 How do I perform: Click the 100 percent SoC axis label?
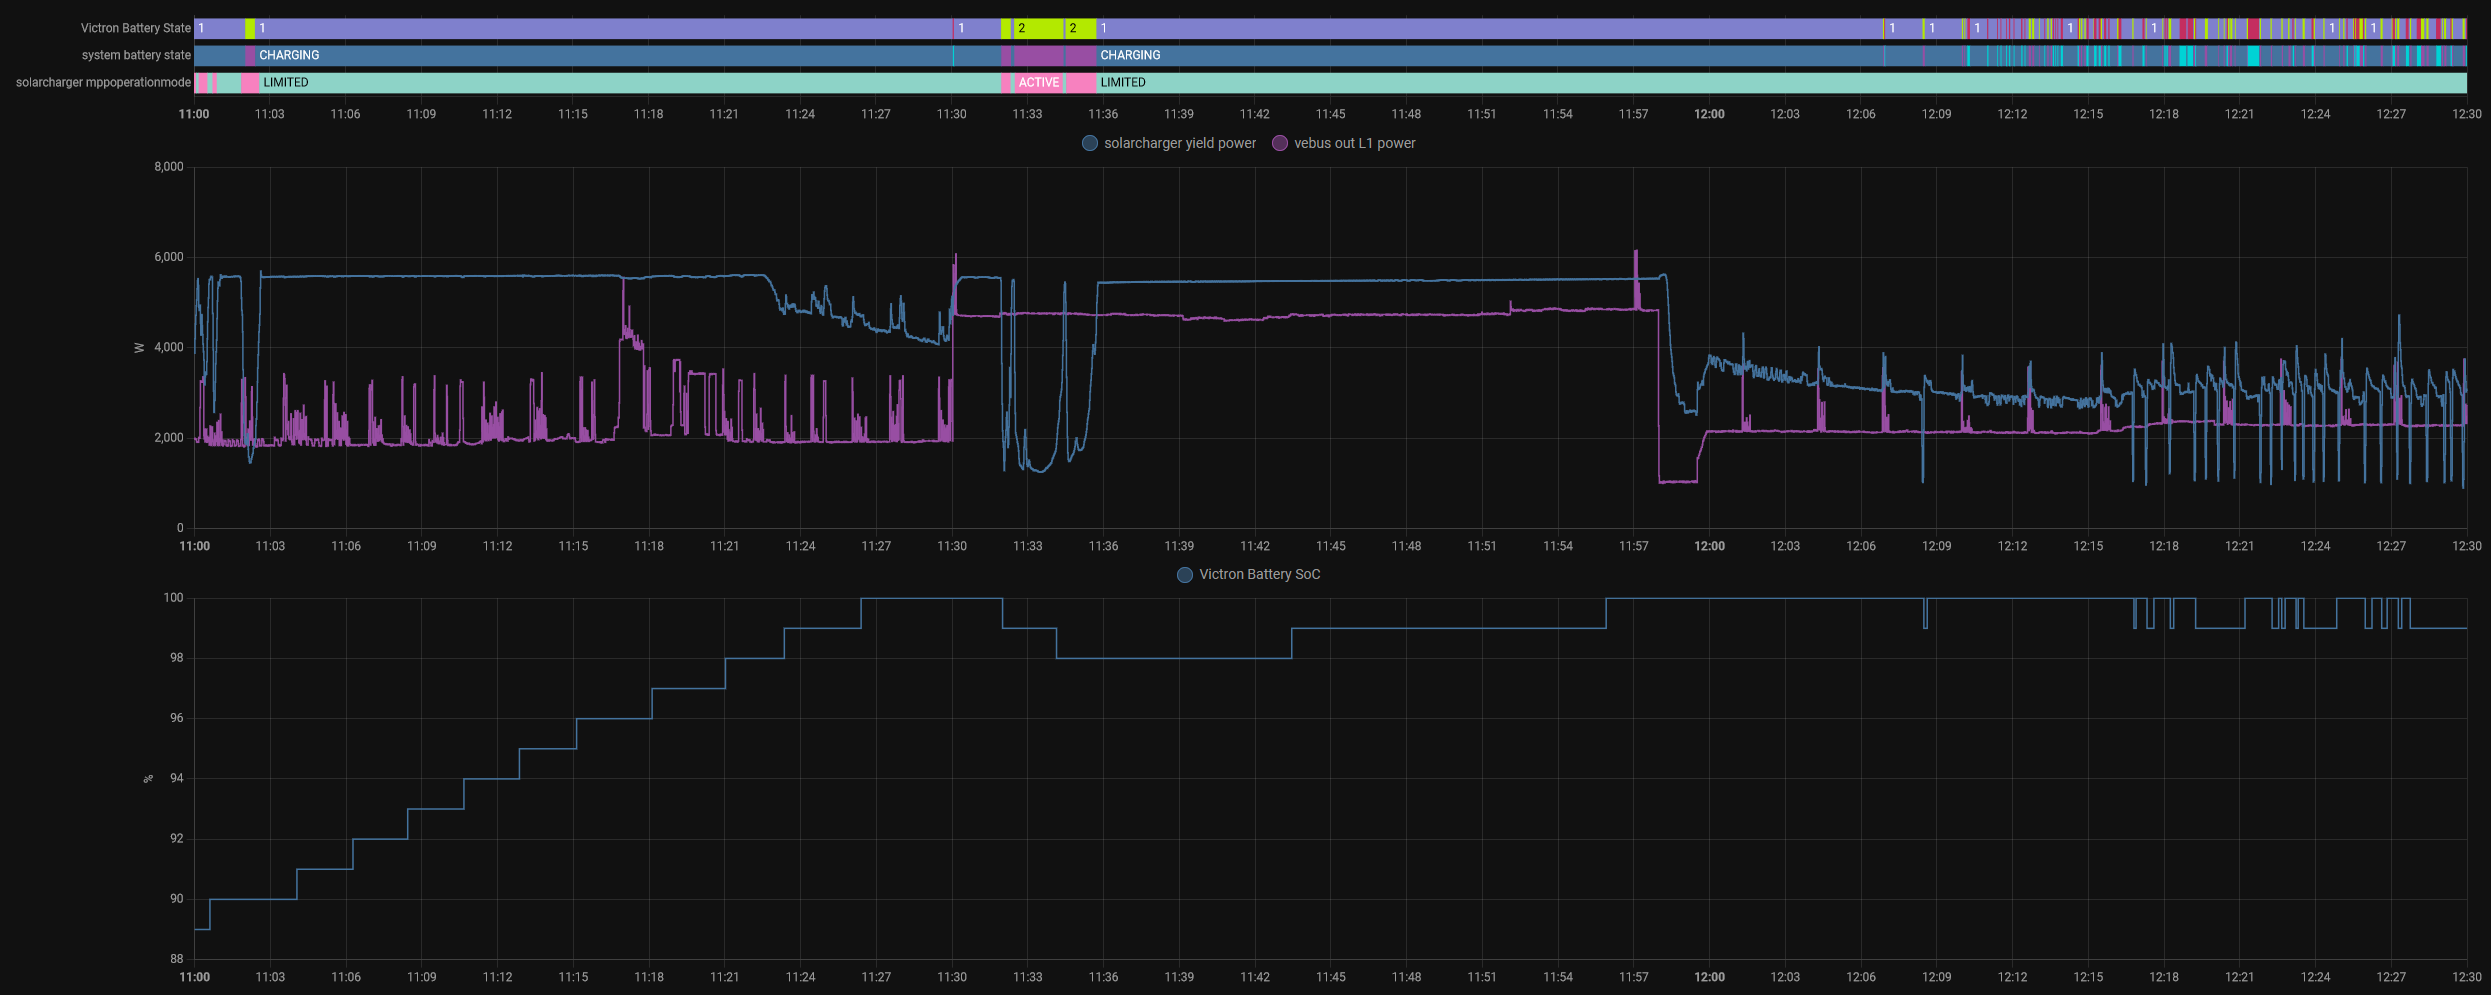[x=173, y=598]
